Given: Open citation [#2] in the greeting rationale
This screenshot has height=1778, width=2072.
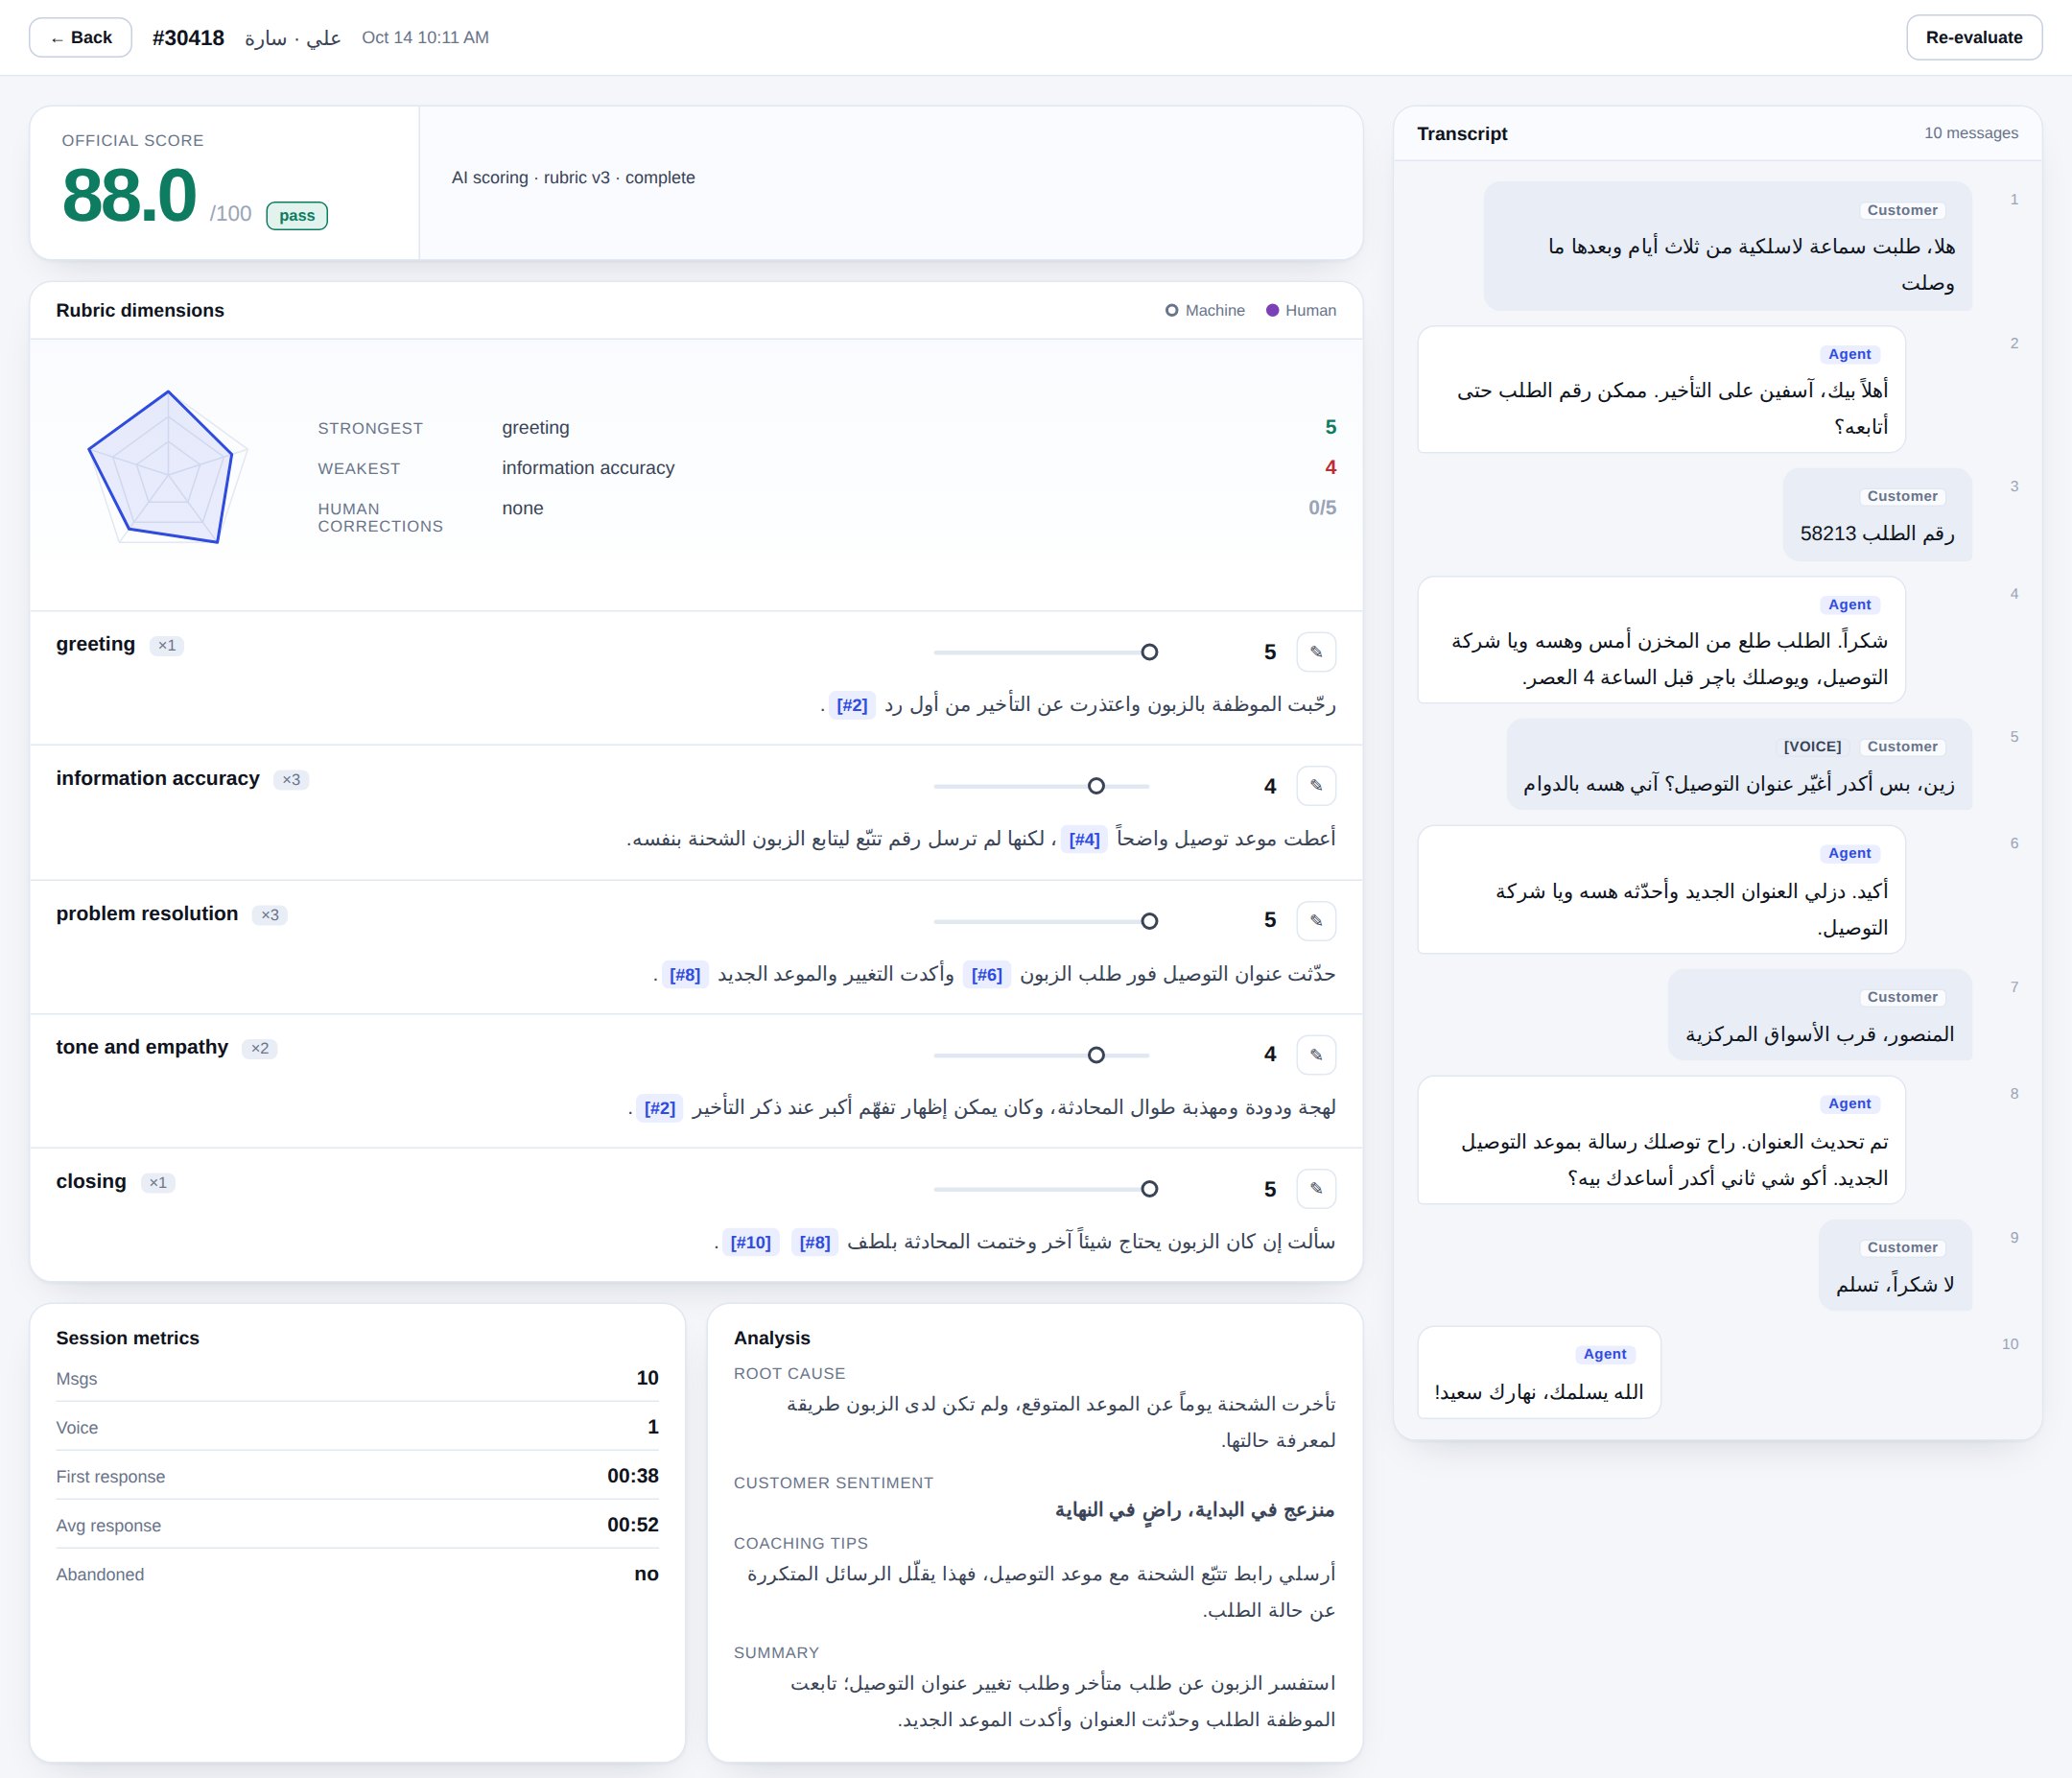Looking at the screenshot, I should point(852,705).
